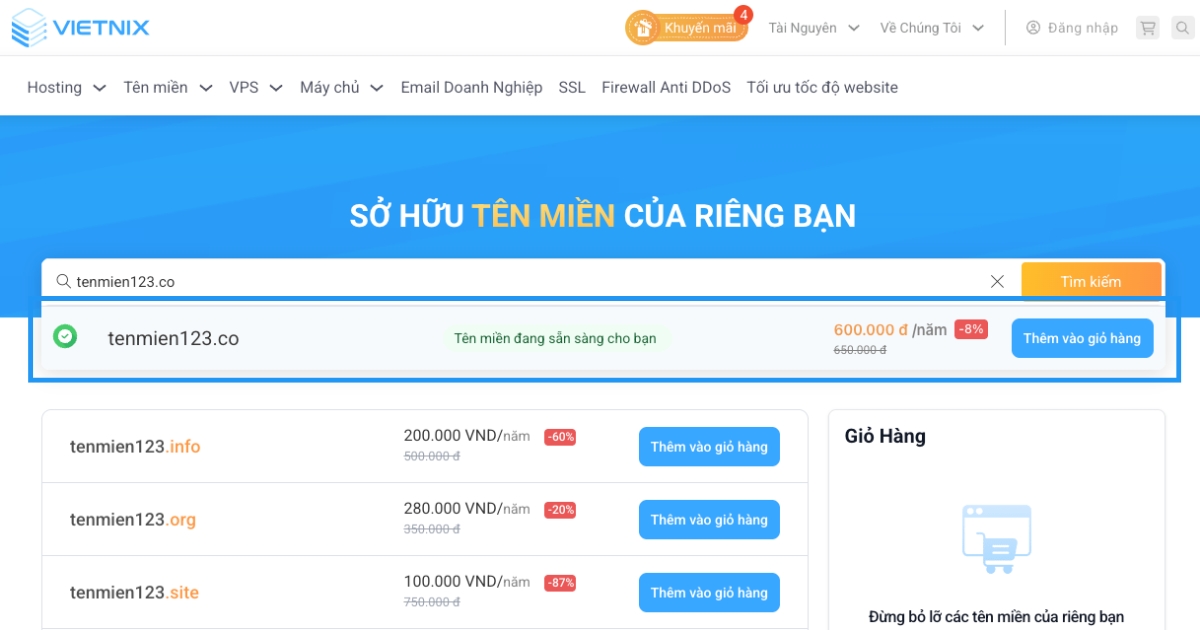Open the Máy chủ dropdown
This screenshot has height=630, width=1200.
(340, 88)
